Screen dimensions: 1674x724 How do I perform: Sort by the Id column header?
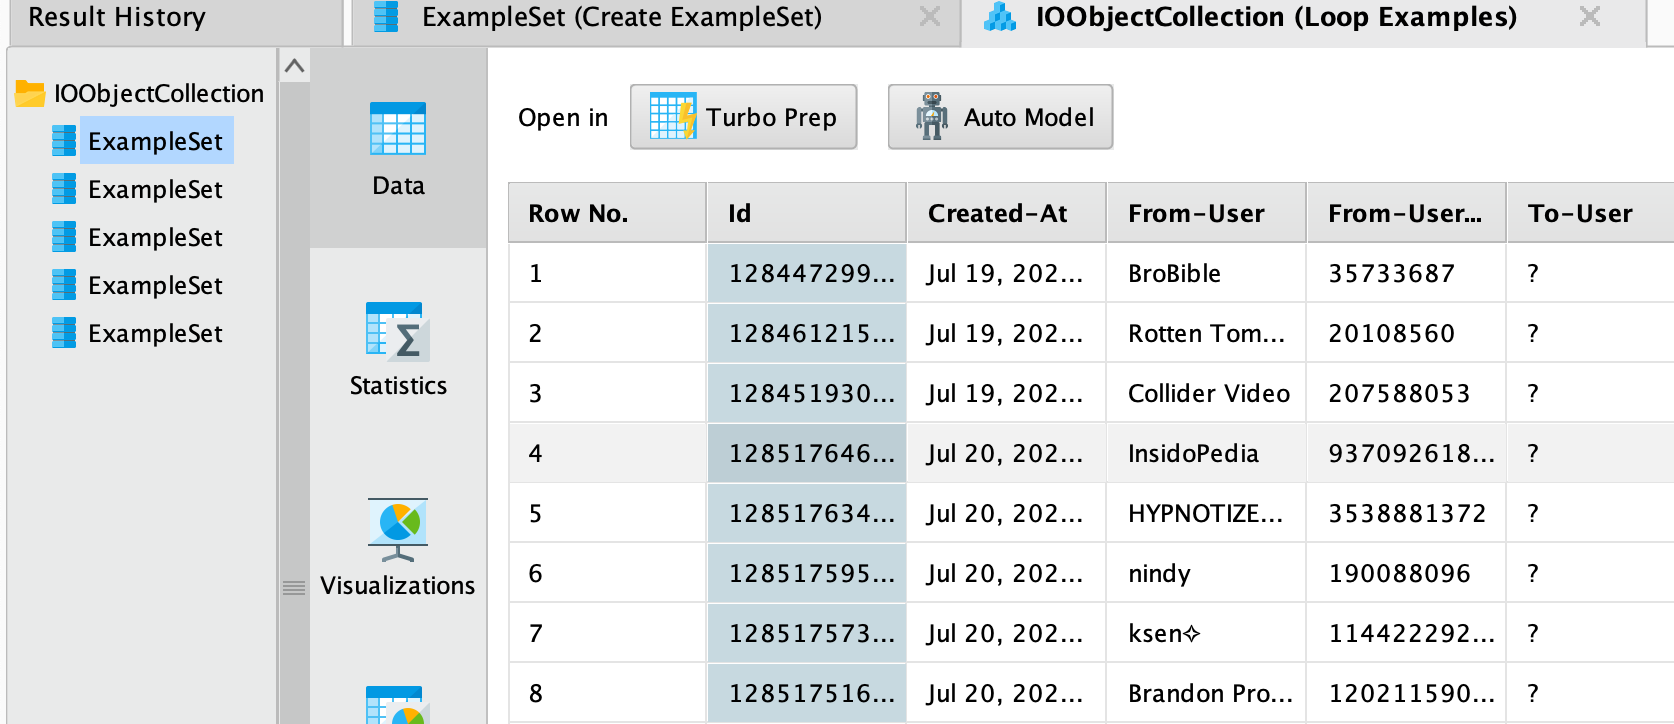pos(807,213)
